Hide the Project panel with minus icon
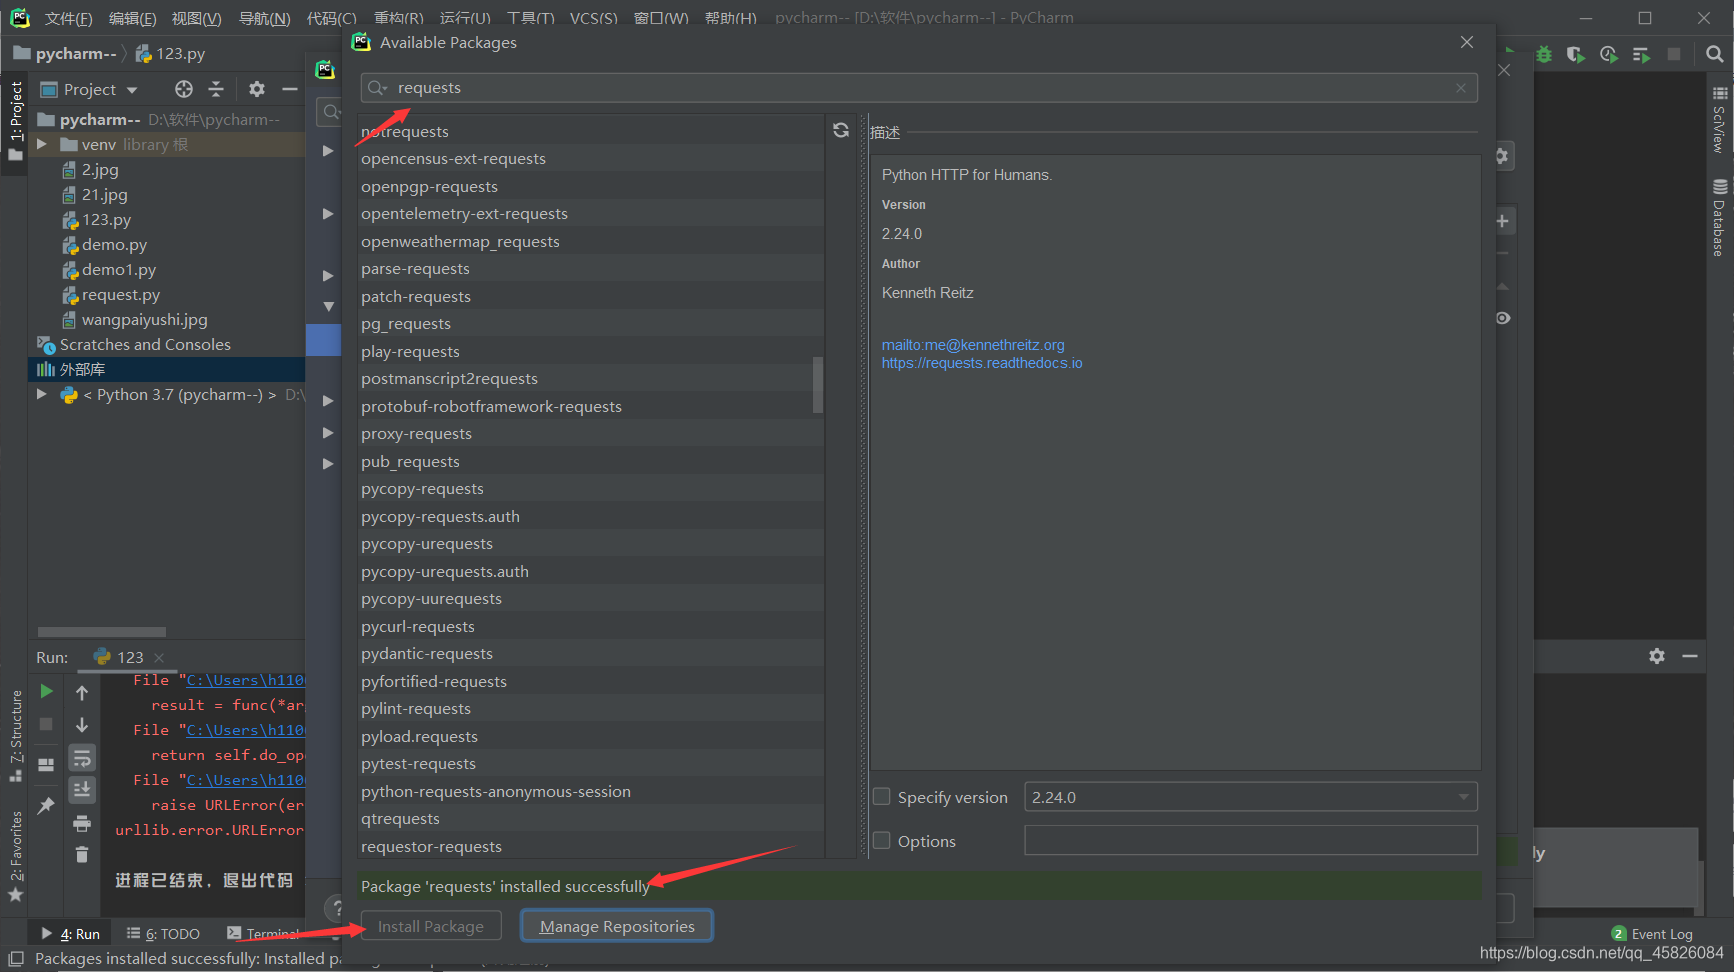 click(290, 89)
